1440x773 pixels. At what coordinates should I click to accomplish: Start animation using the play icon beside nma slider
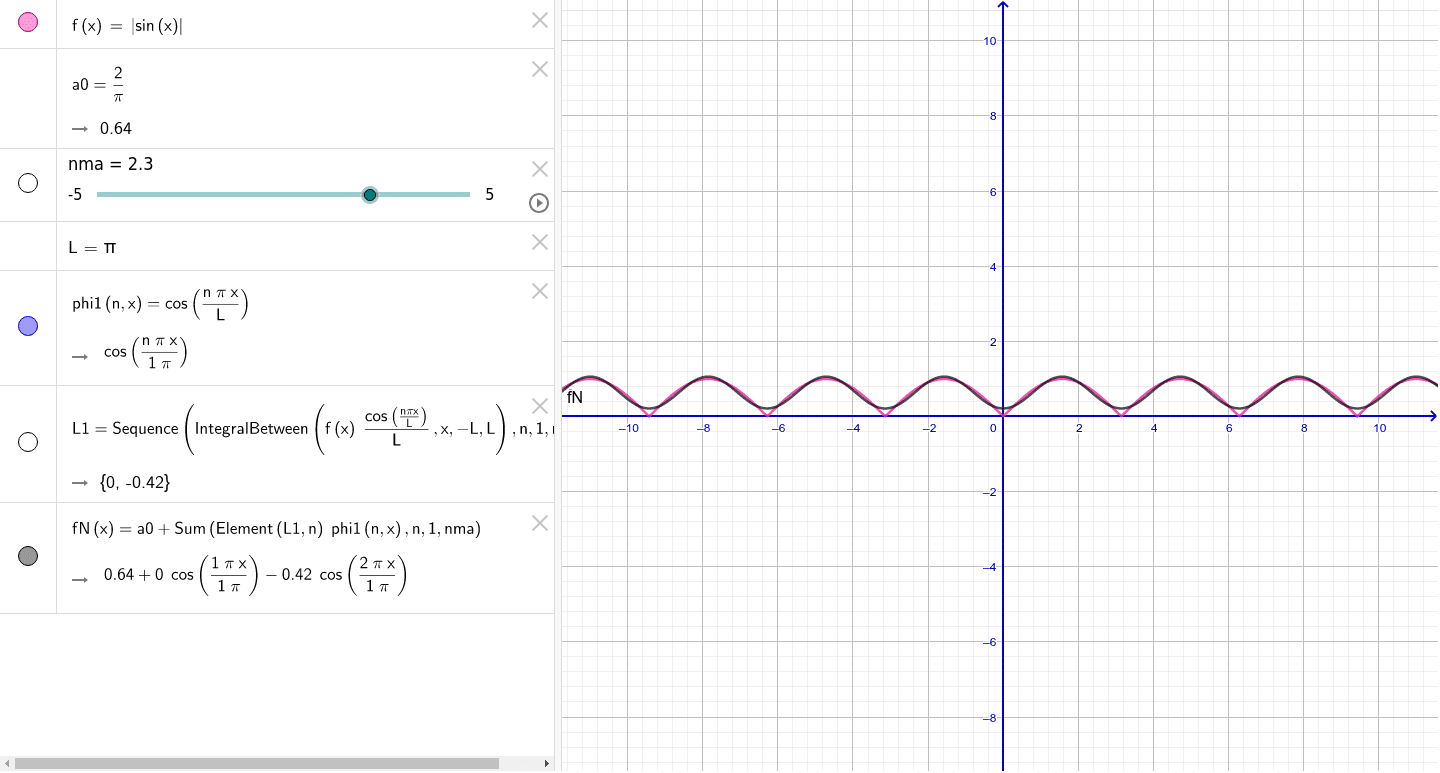coord(539,203)
